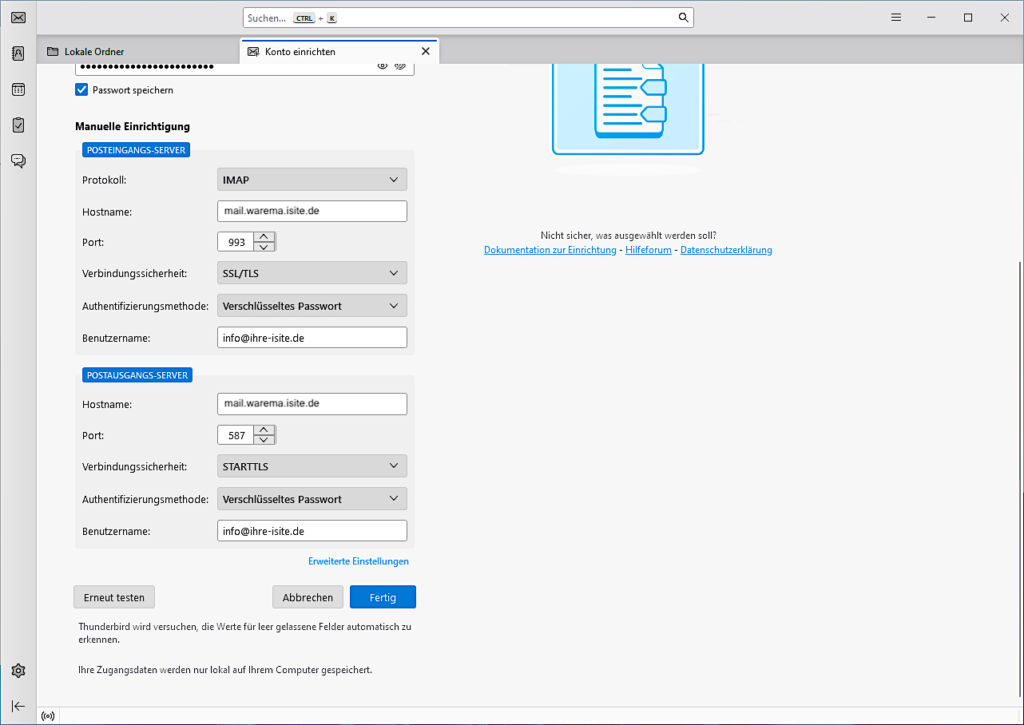Click the Fertig button
This screenshot has height=725, width=1024.
tap(382, 597)
